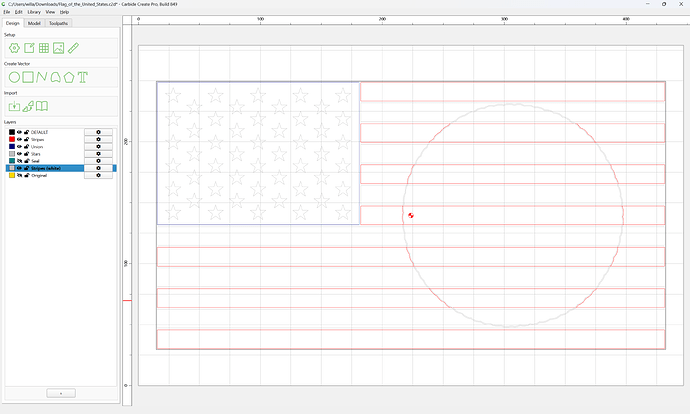Screen dimensions: 690x414
Task: Click the navy Union layer color swatch
Action: point(12,147)
